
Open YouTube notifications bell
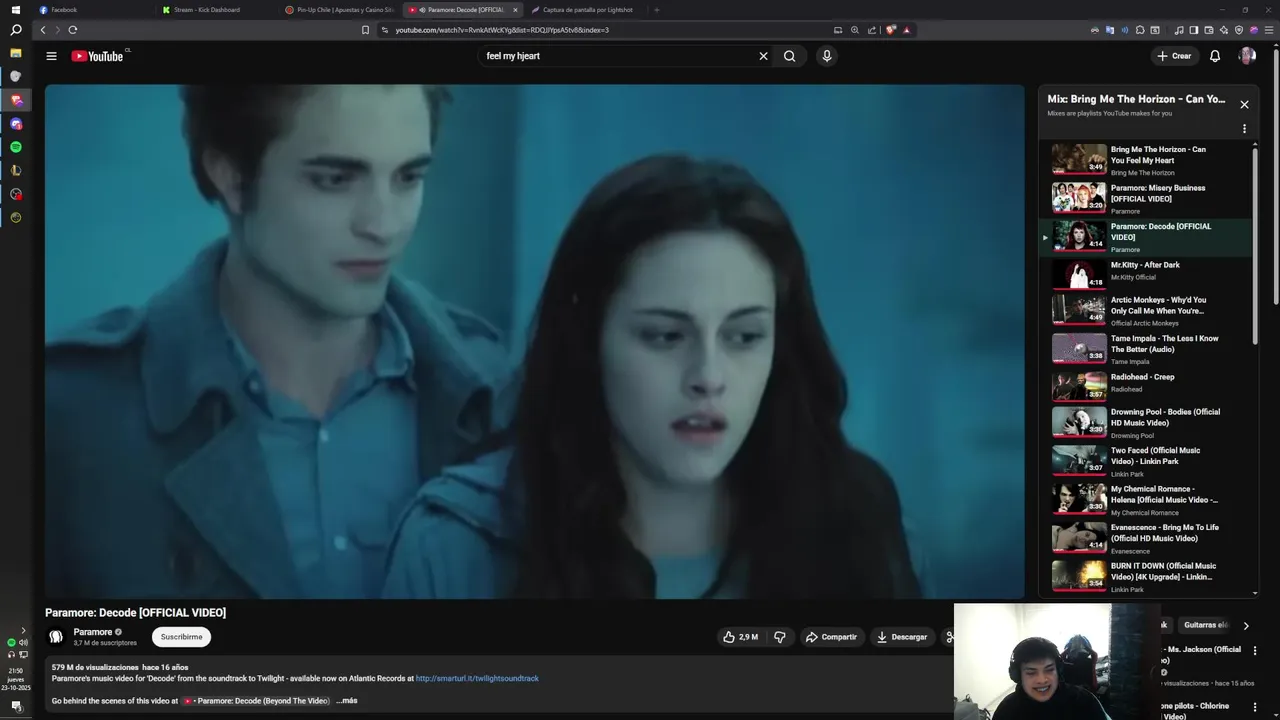[x=1215, y=56]
